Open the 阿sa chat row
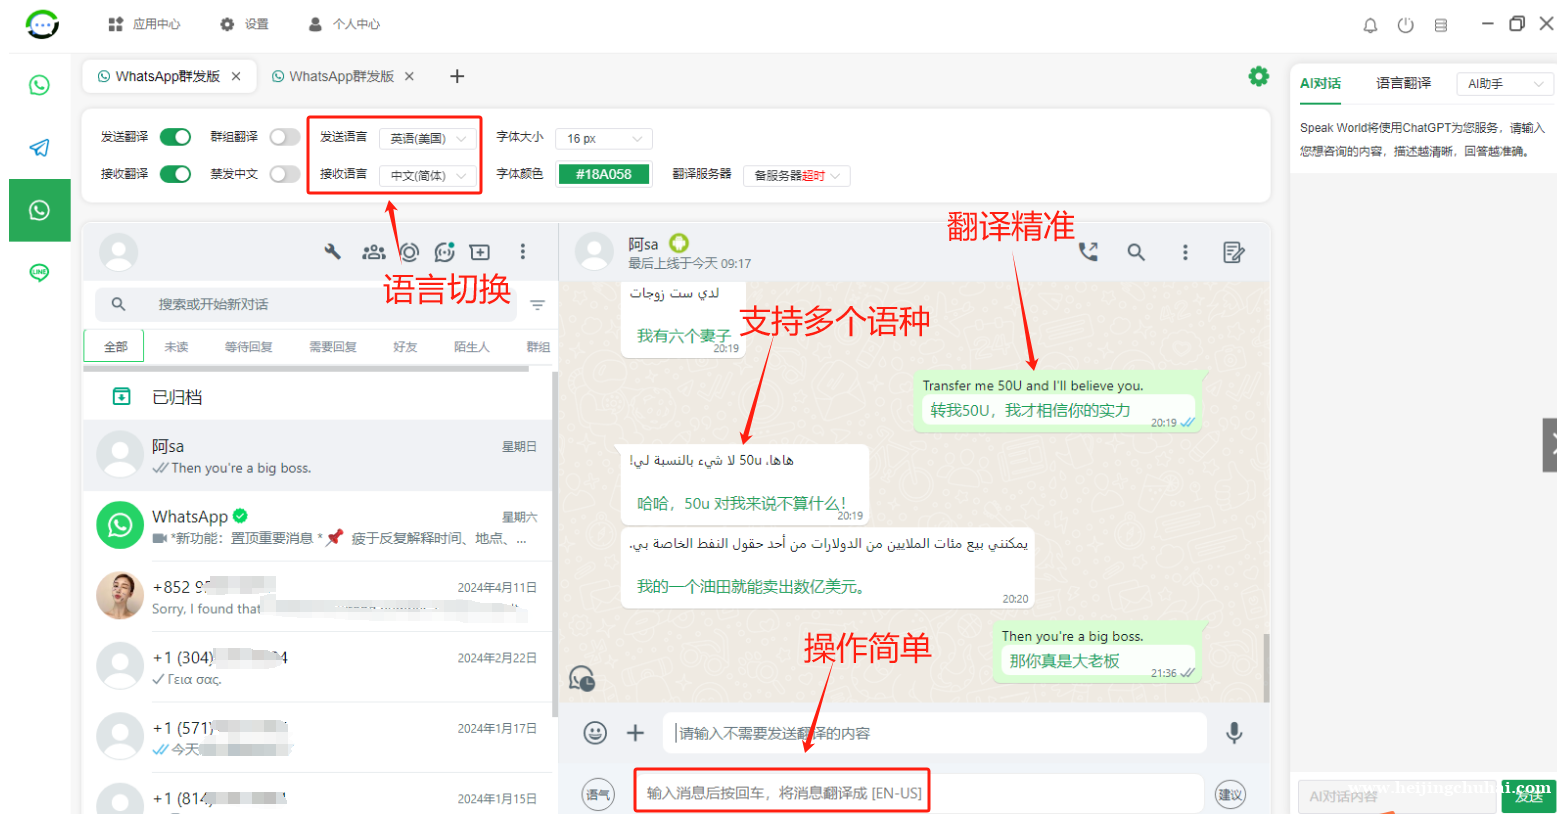The image size is (1557, 814). (317, 456)
